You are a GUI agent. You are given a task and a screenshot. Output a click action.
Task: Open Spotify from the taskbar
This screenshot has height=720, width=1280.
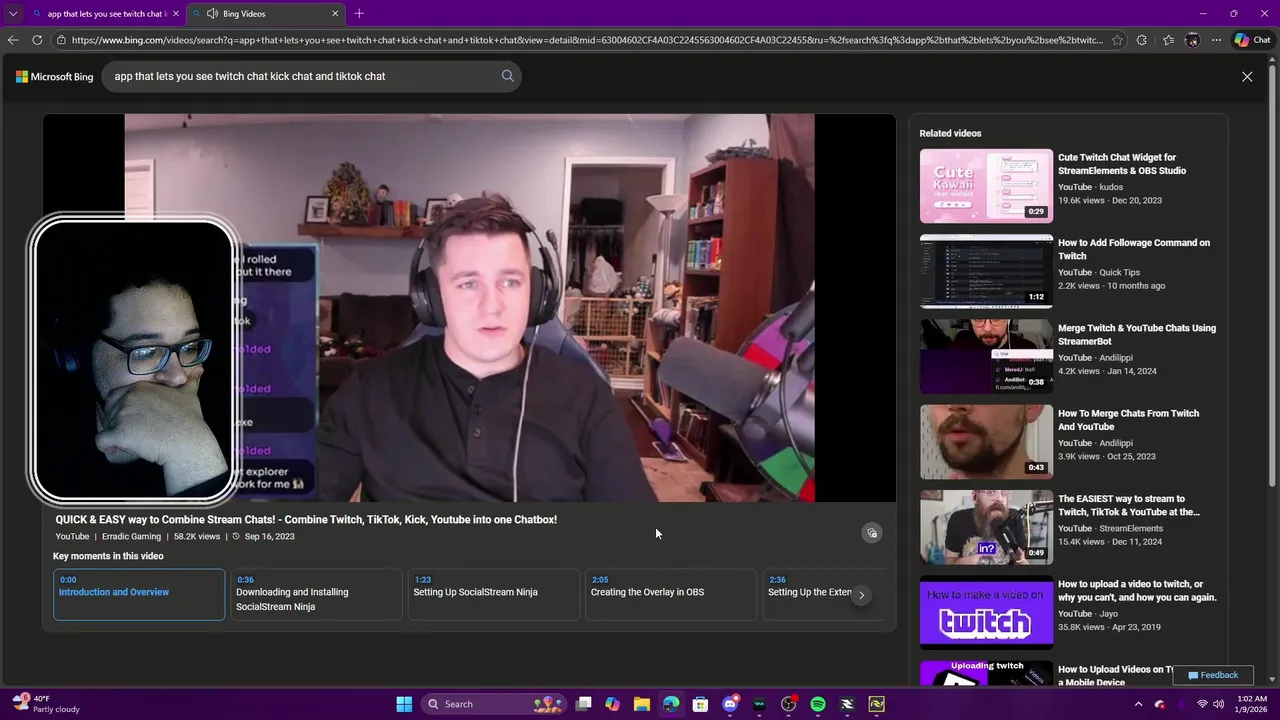818,704
